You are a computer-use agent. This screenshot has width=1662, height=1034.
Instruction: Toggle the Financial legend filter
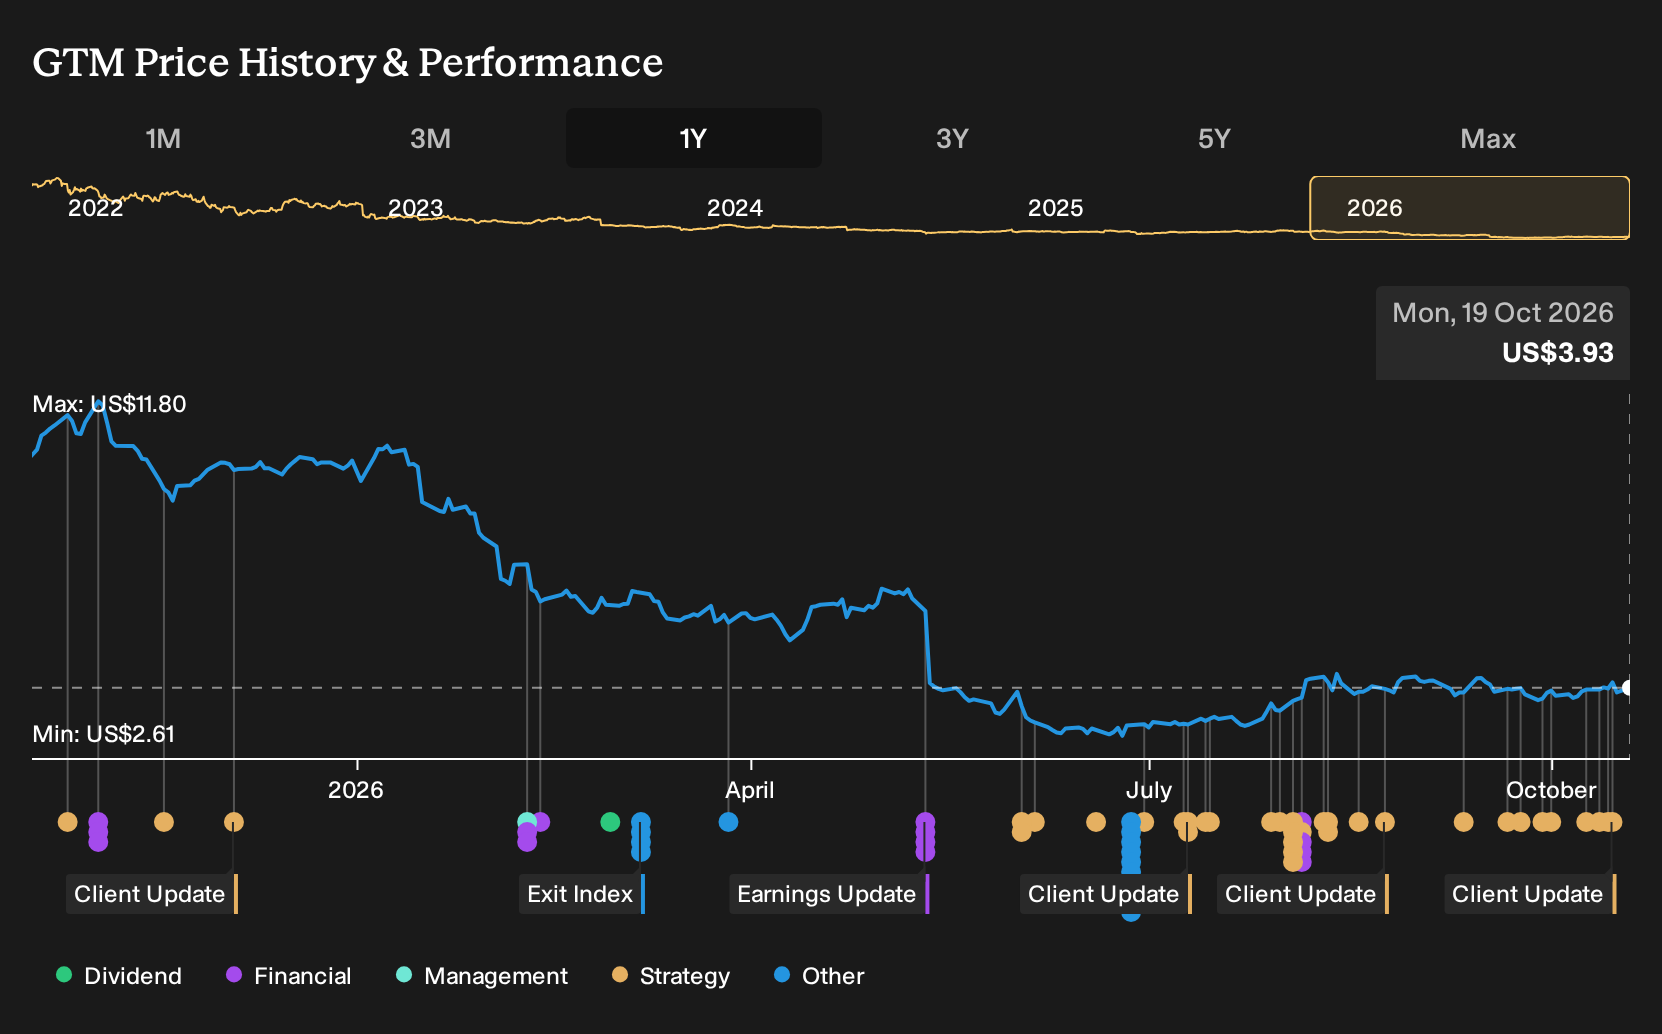tap(289, 976)
